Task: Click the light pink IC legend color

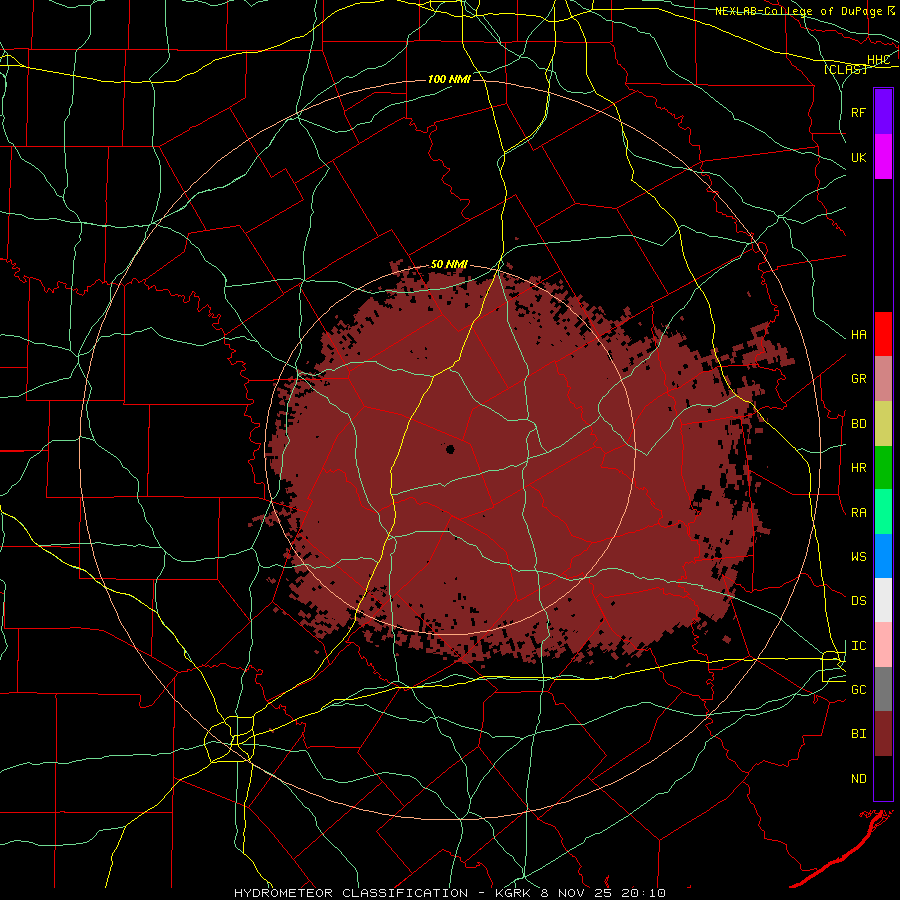Action: coord(883,645)
